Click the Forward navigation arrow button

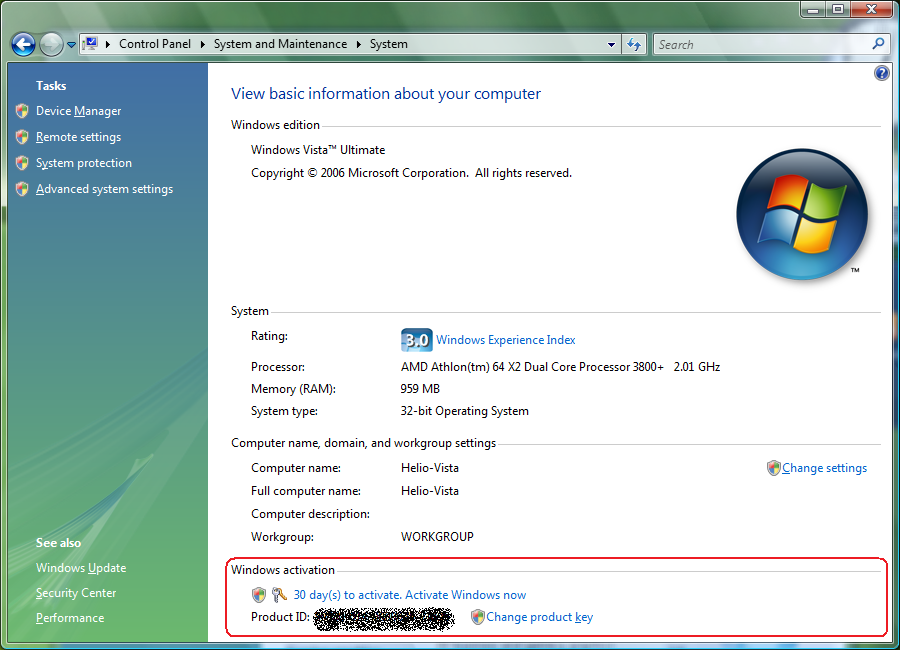pos(51,44)
